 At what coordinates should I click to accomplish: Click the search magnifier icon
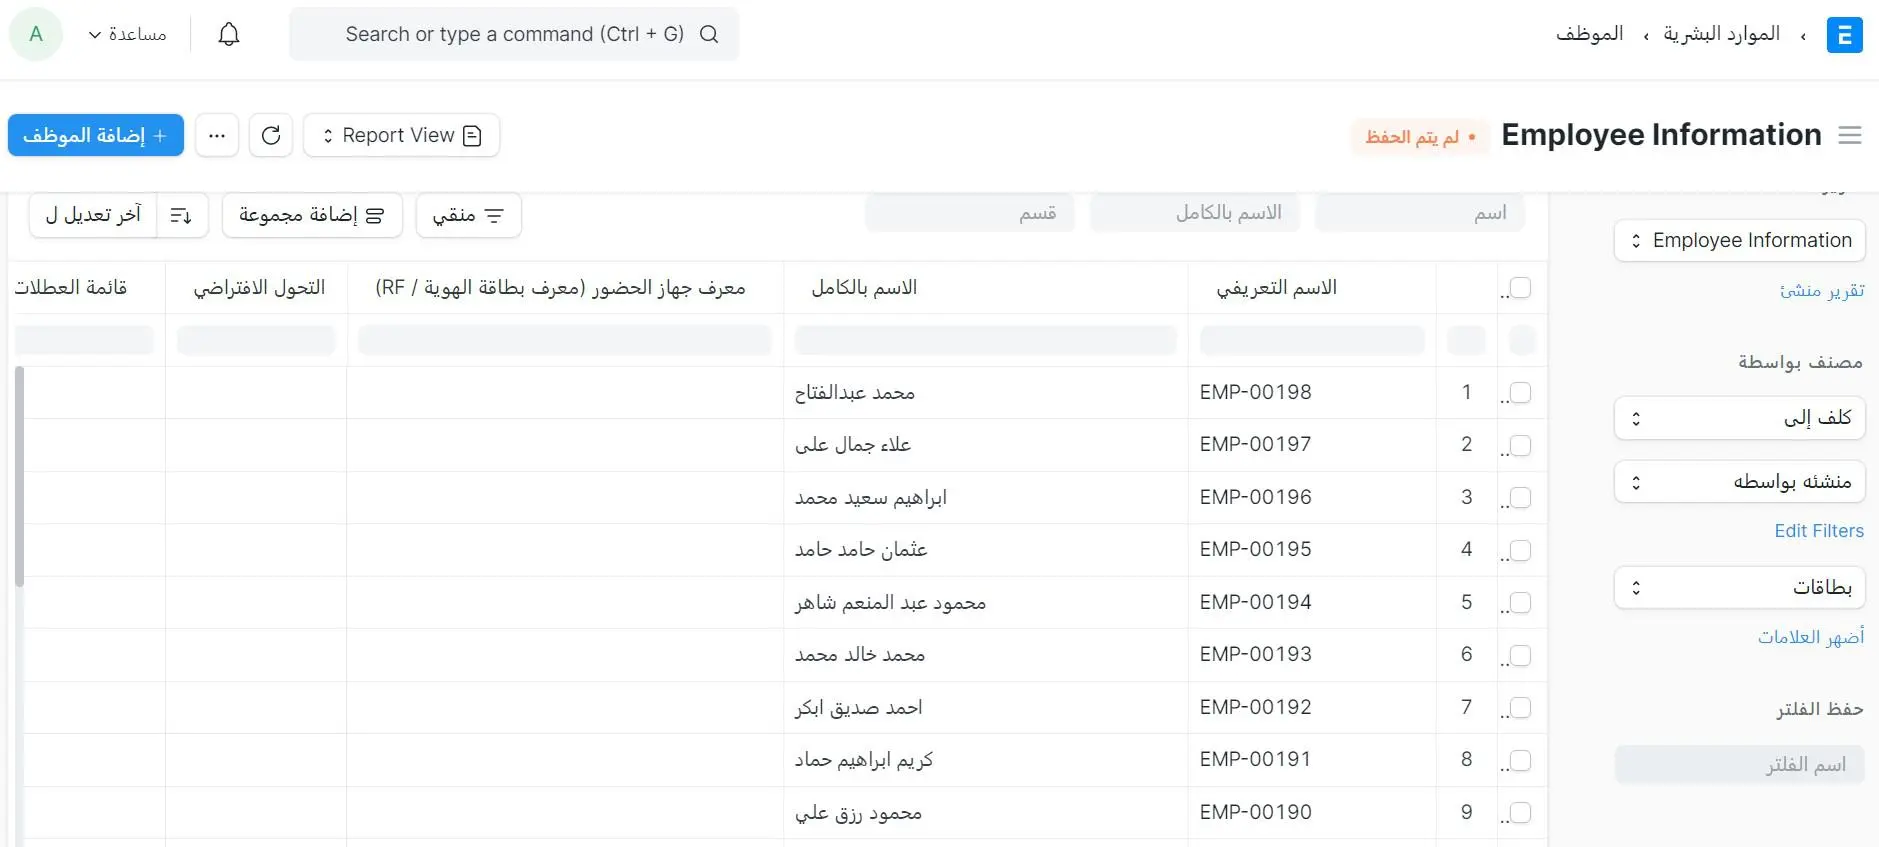(x=709, y=34)
